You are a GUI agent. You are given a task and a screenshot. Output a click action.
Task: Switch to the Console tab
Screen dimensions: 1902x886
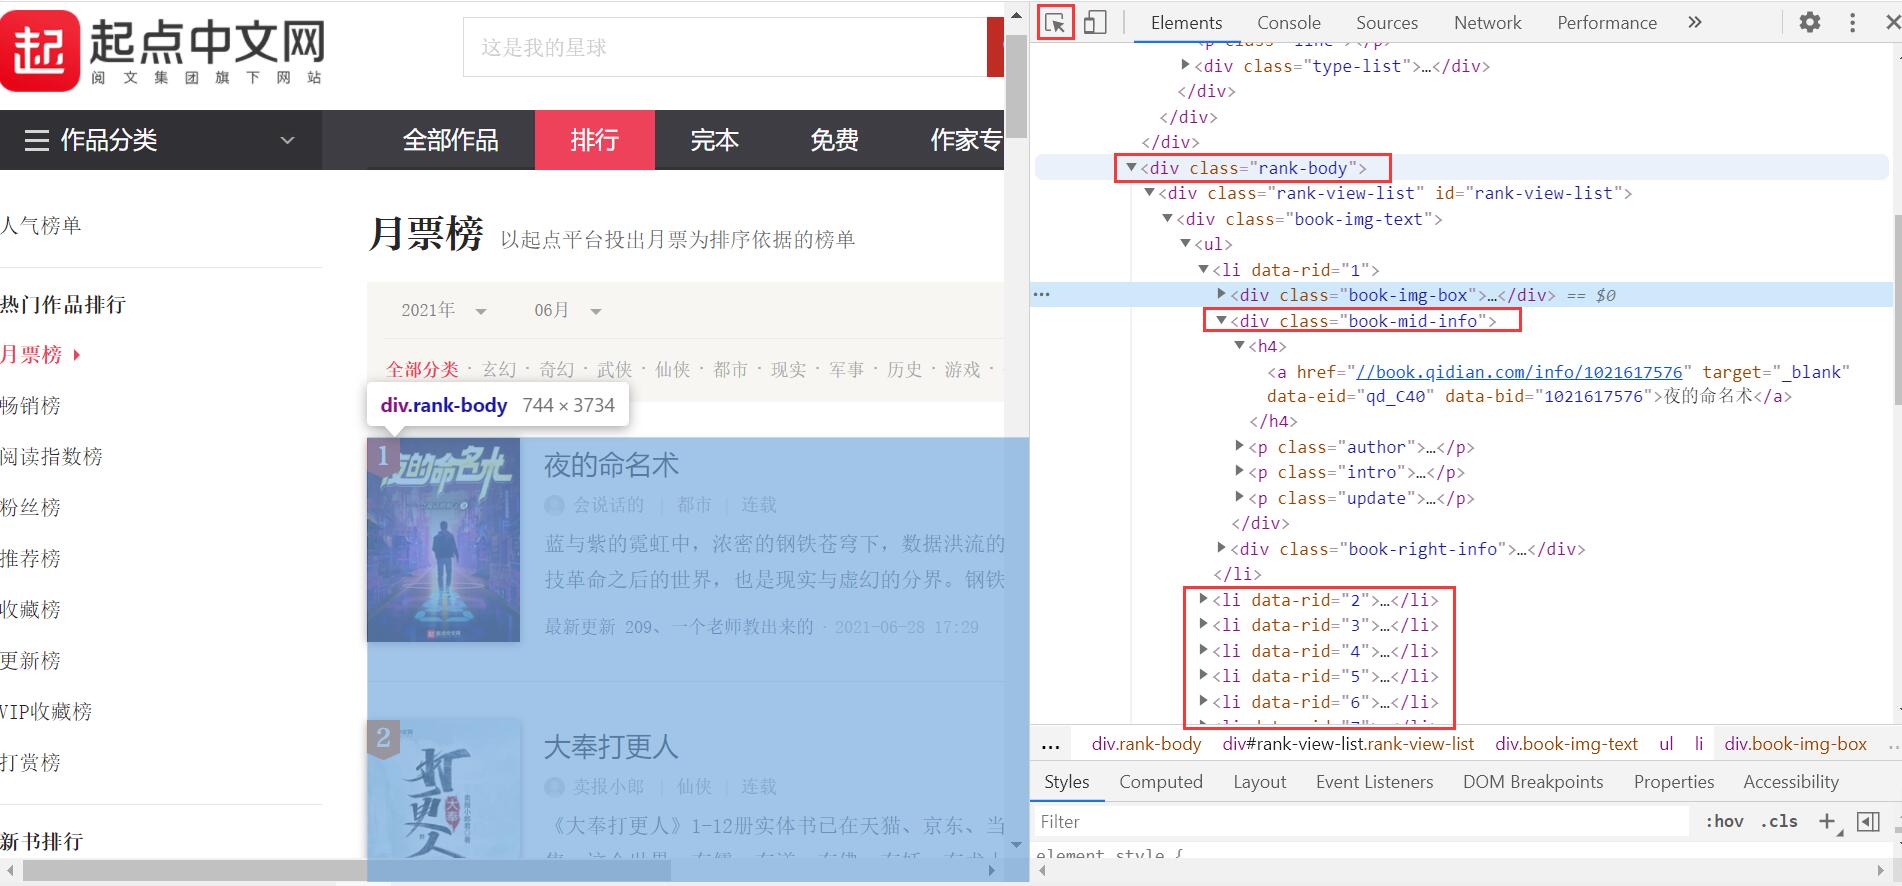point(1288,22)
